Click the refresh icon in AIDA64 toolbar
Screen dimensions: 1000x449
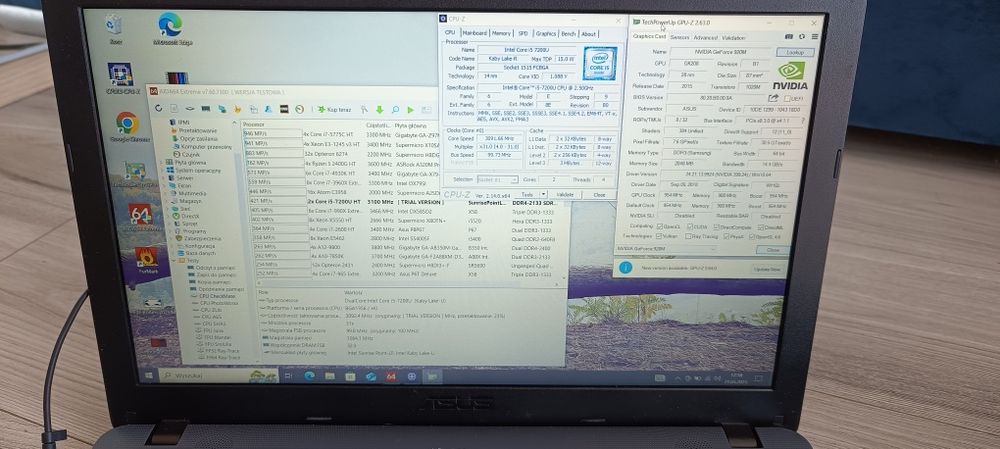(x=158, y=108)
